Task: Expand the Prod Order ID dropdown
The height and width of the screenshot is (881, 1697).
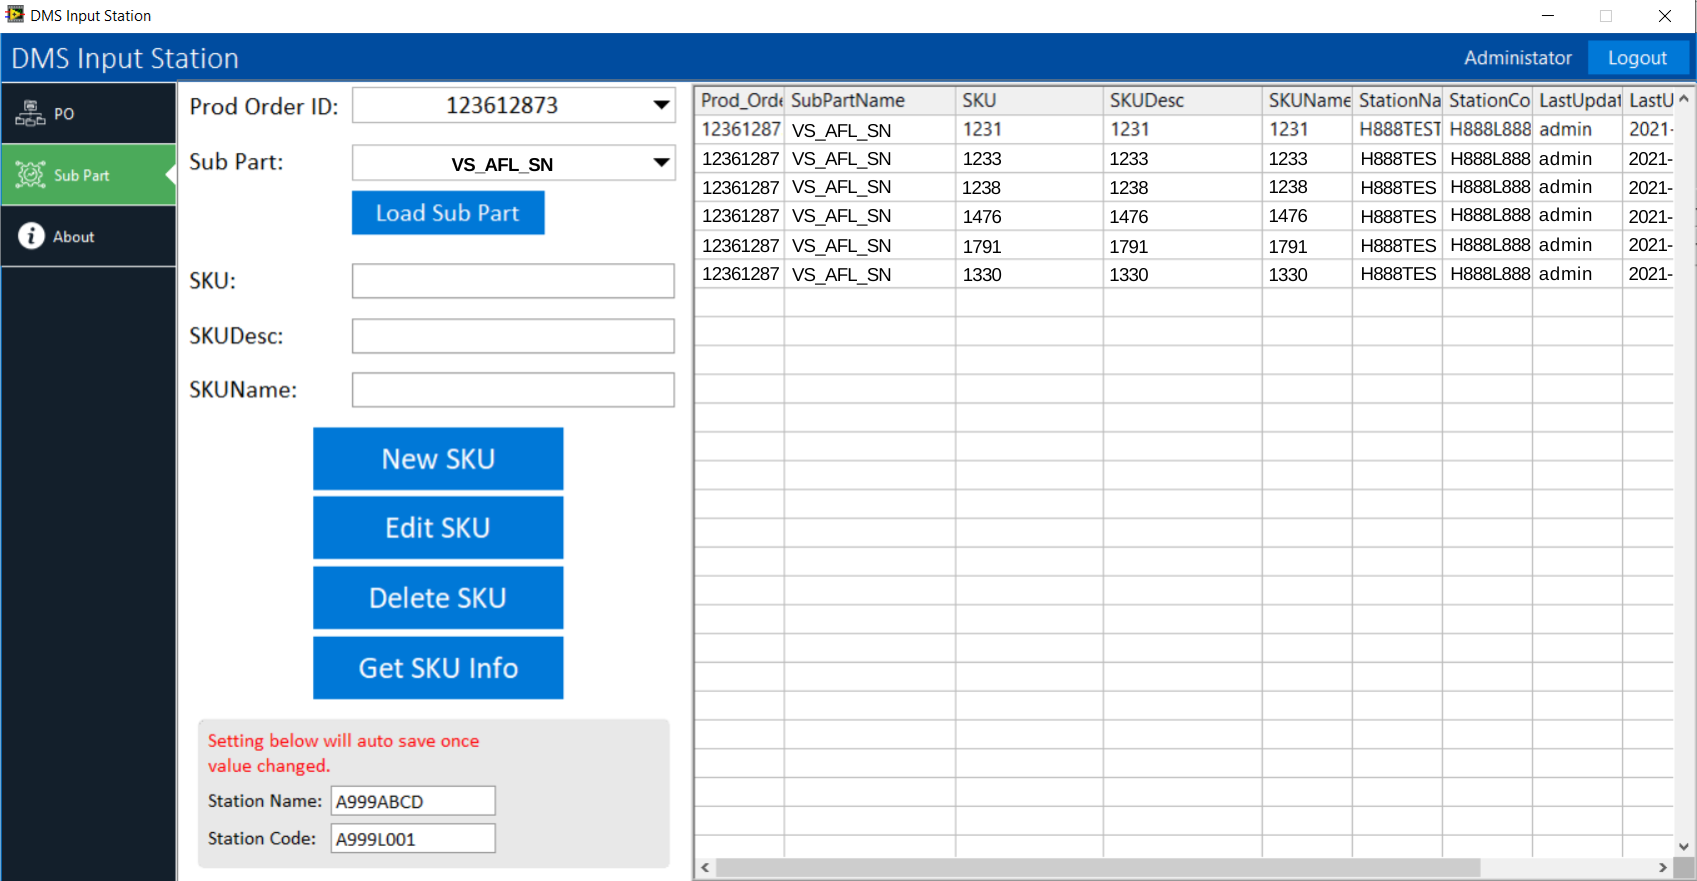Action: [661, 105]
